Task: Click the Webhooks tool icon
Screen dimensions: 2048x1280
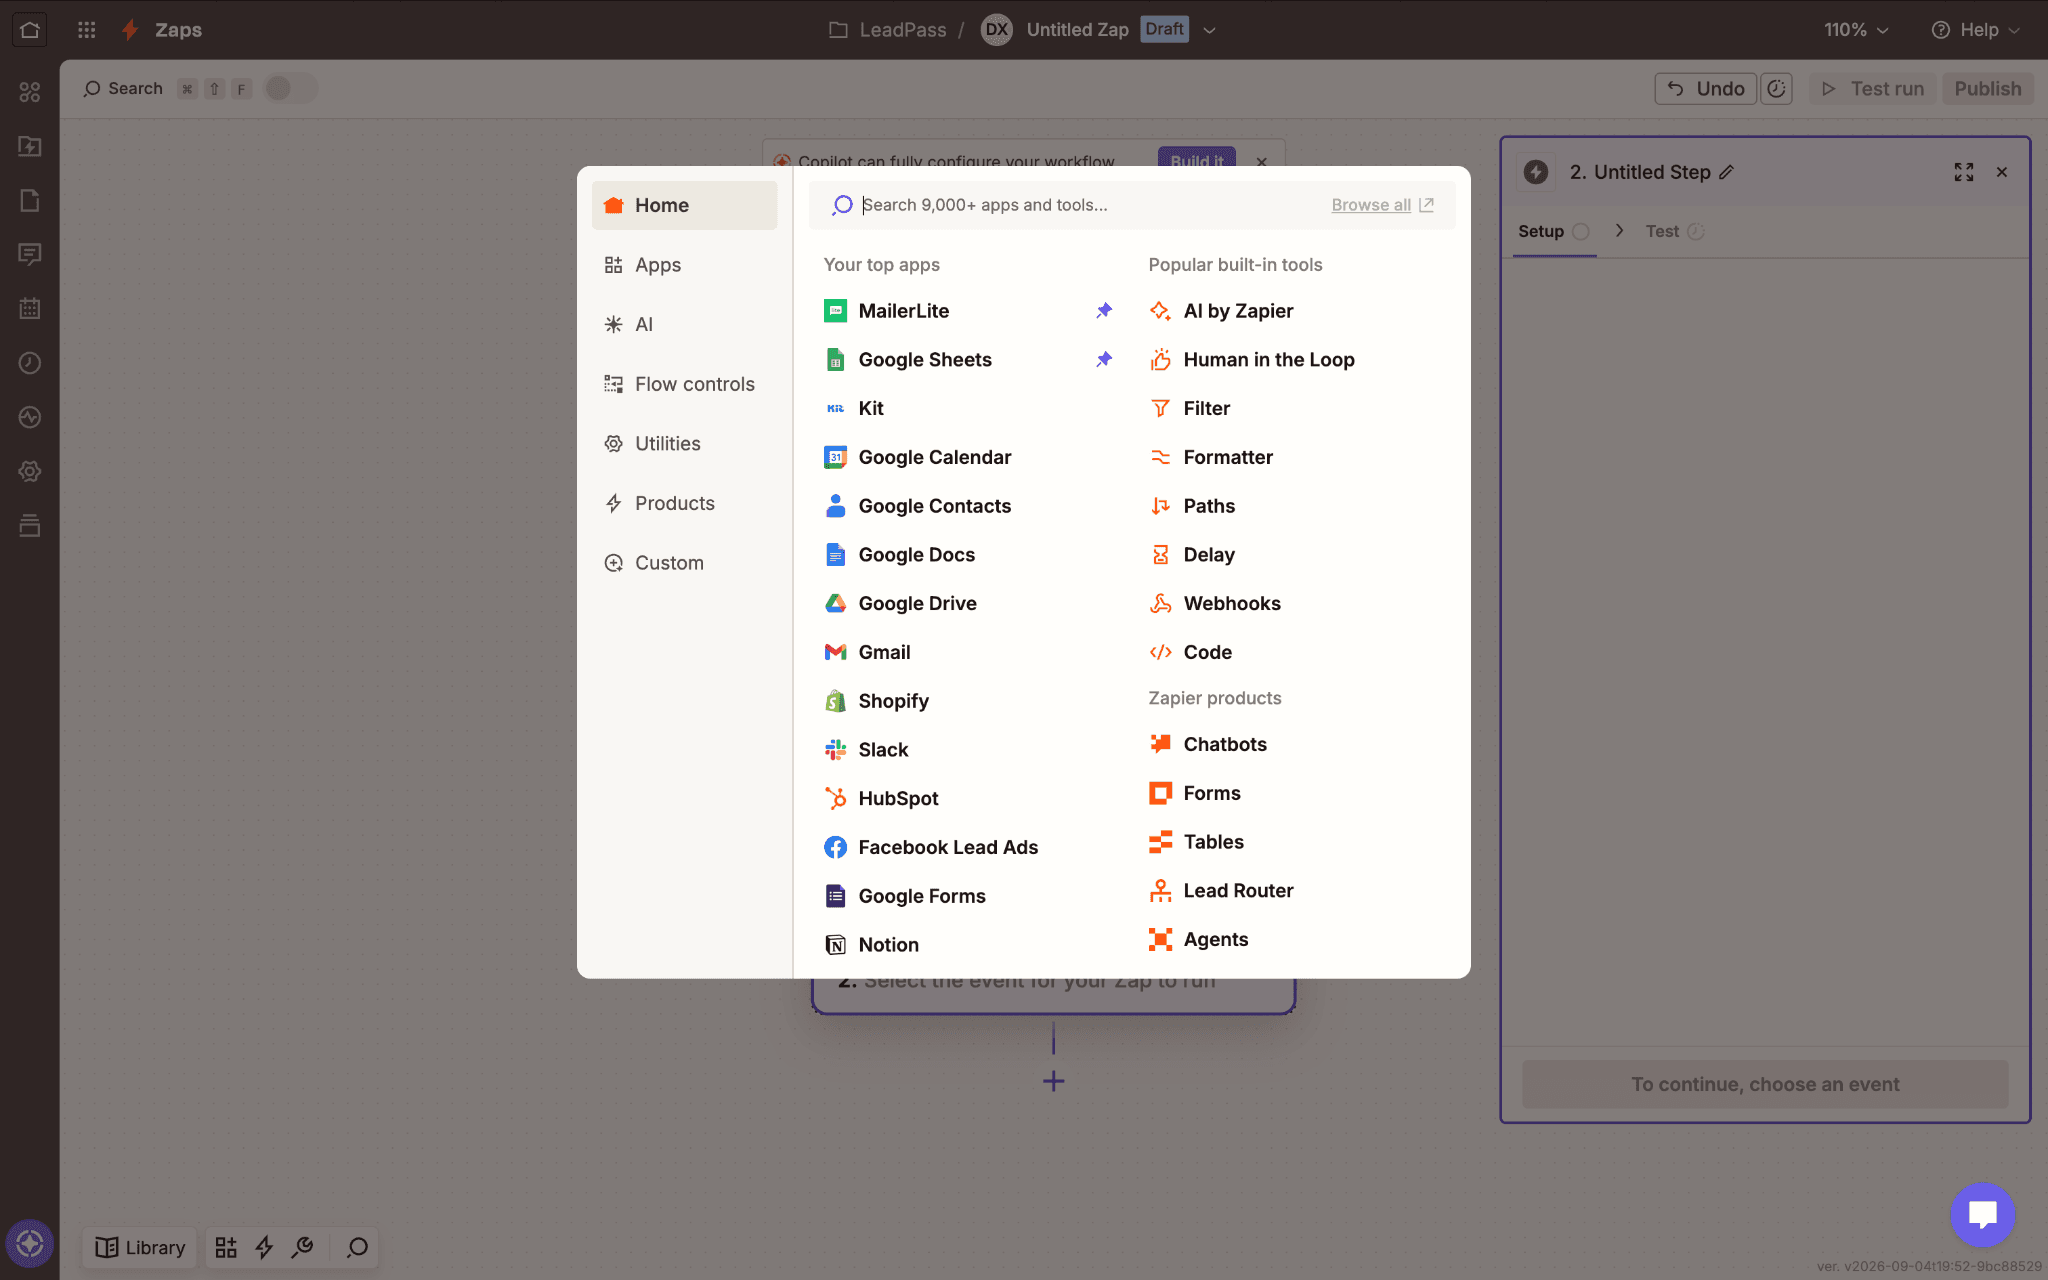Action: 1160,603
